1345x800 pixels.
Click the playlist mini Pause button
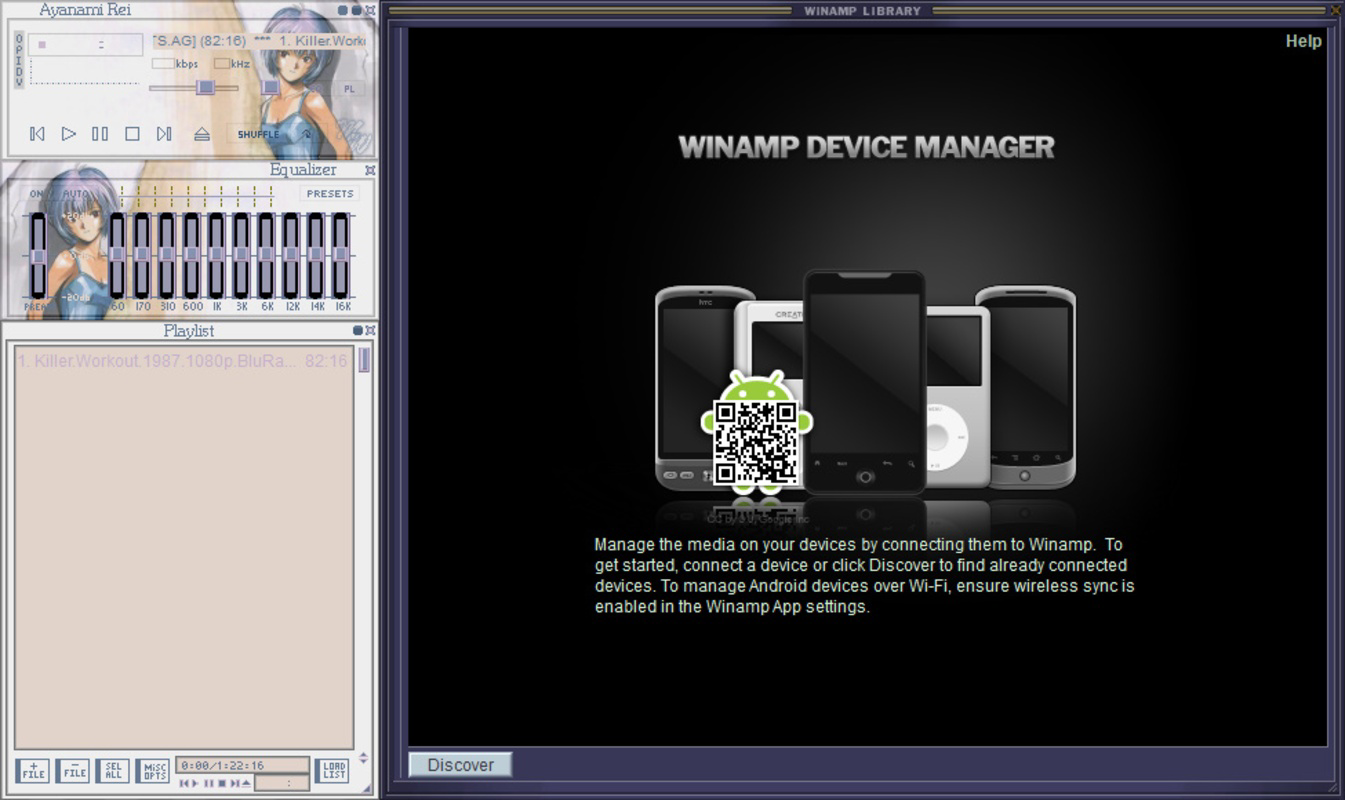coord(209,783)
